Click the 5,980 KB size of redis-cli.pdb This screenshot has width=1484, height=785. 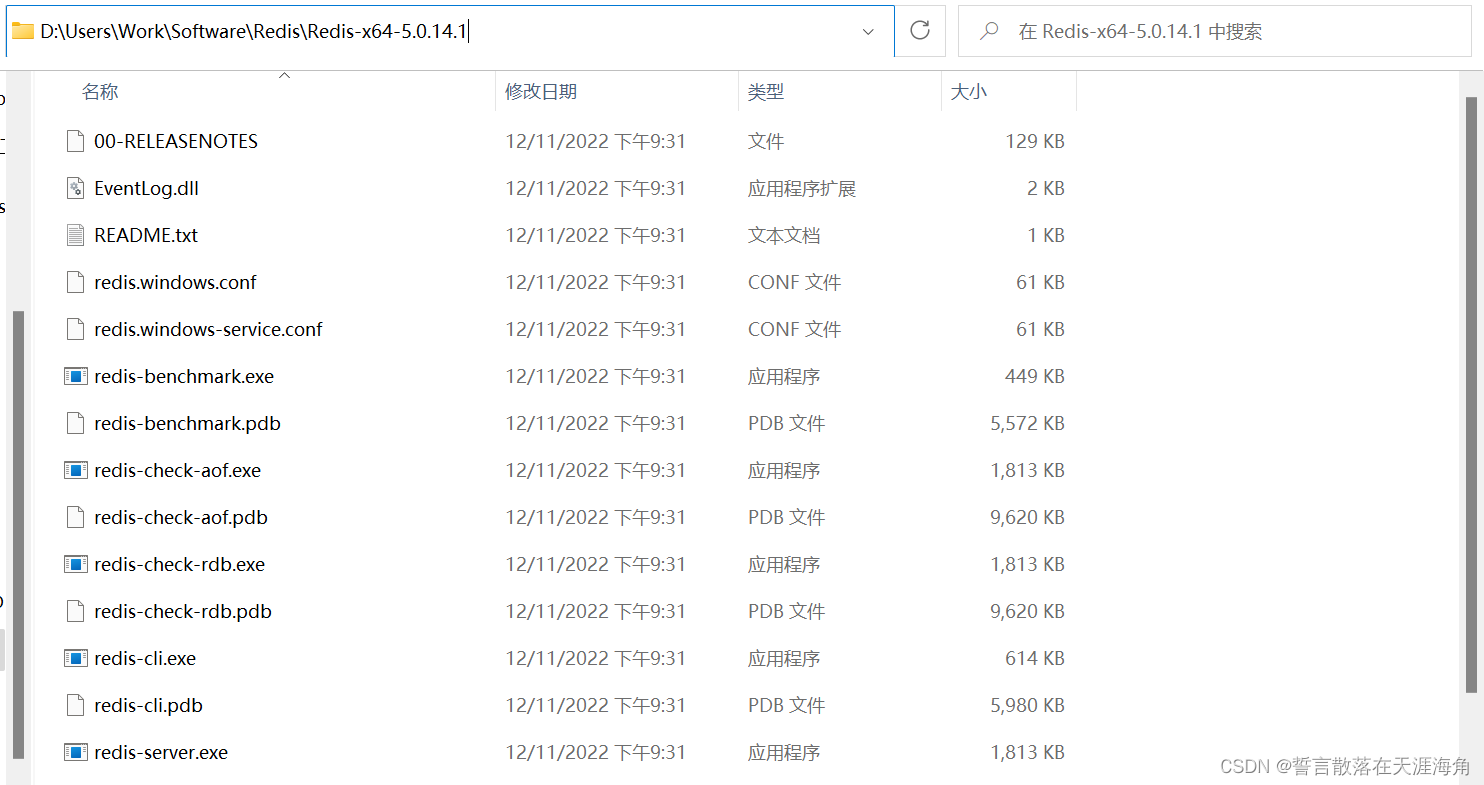[1028, 705]
